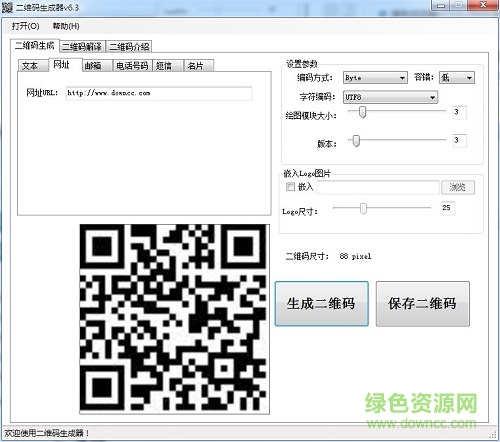This screenshot has height=442, width=500.
Task: Open the 帮助(H) menu
Action: [66, 26]
